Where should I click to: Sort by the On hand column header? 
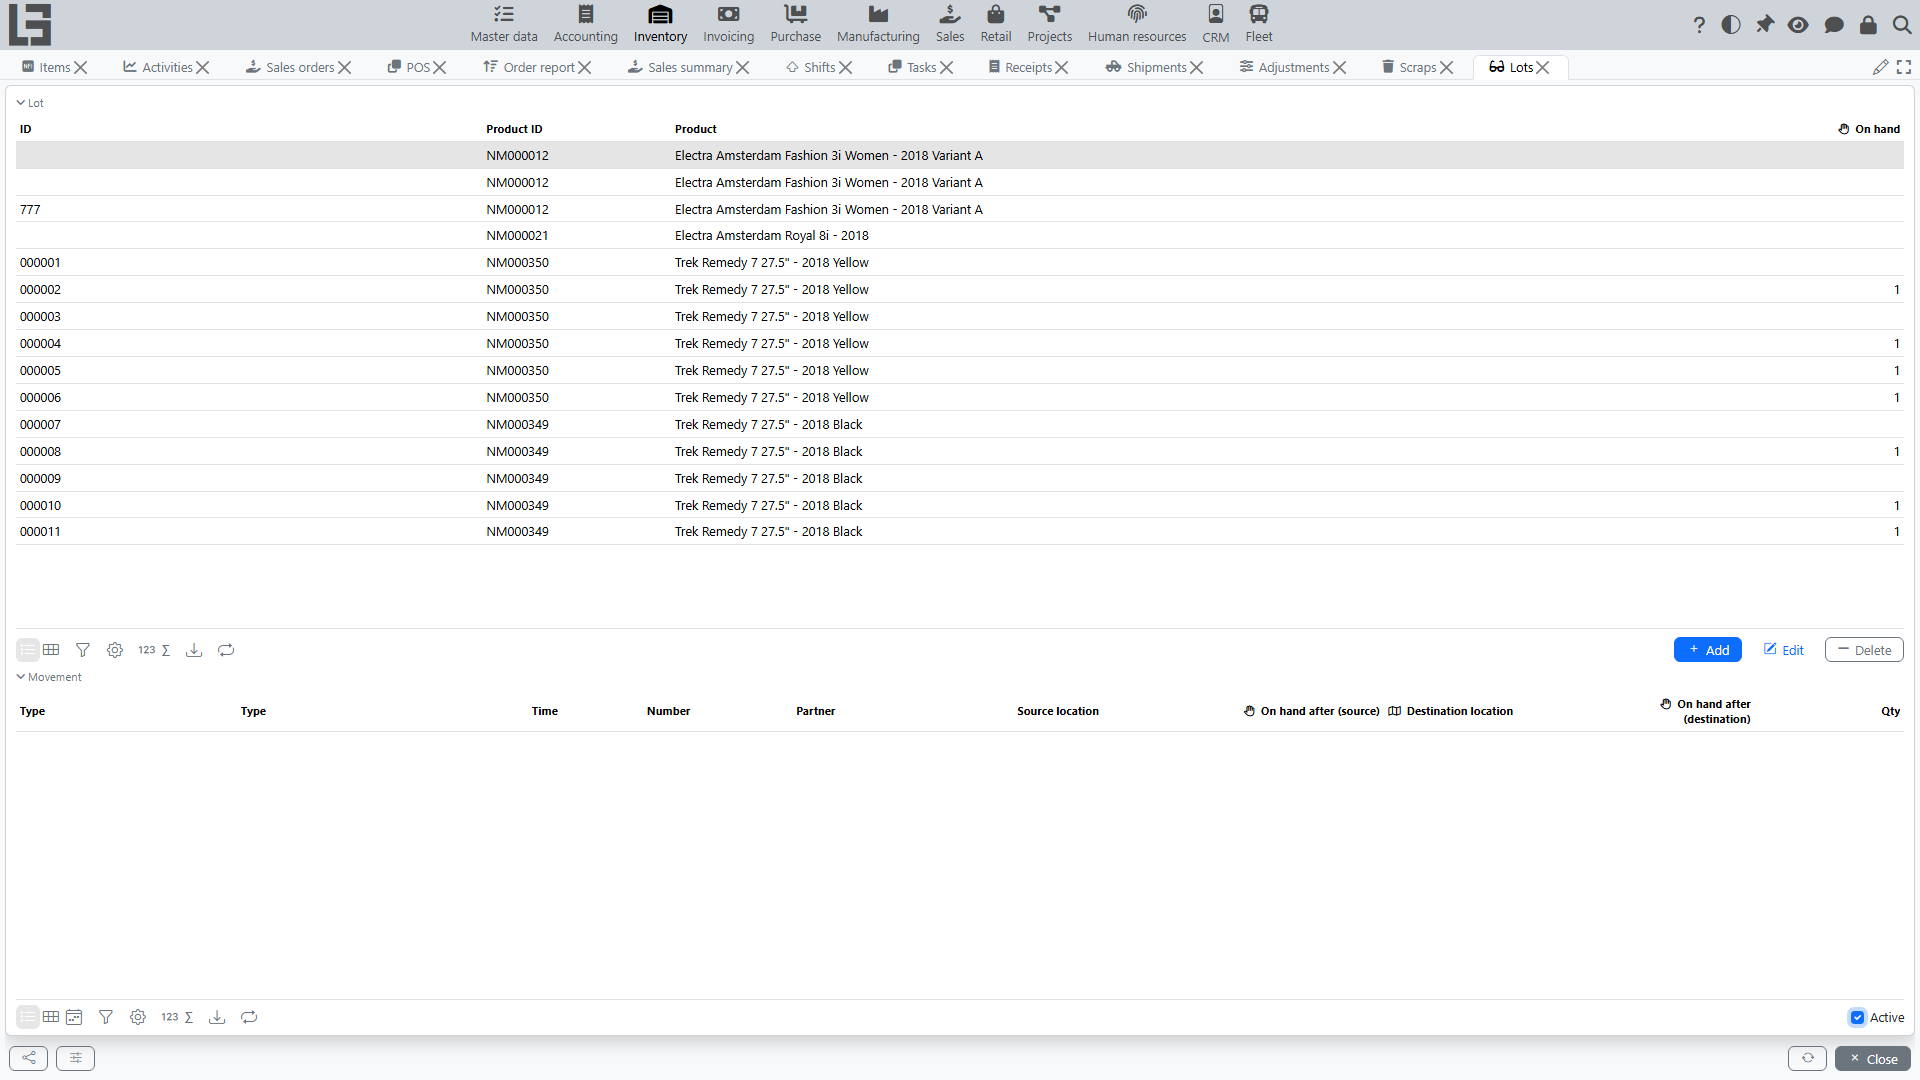pyautogui.click(x=1869, y=129)
